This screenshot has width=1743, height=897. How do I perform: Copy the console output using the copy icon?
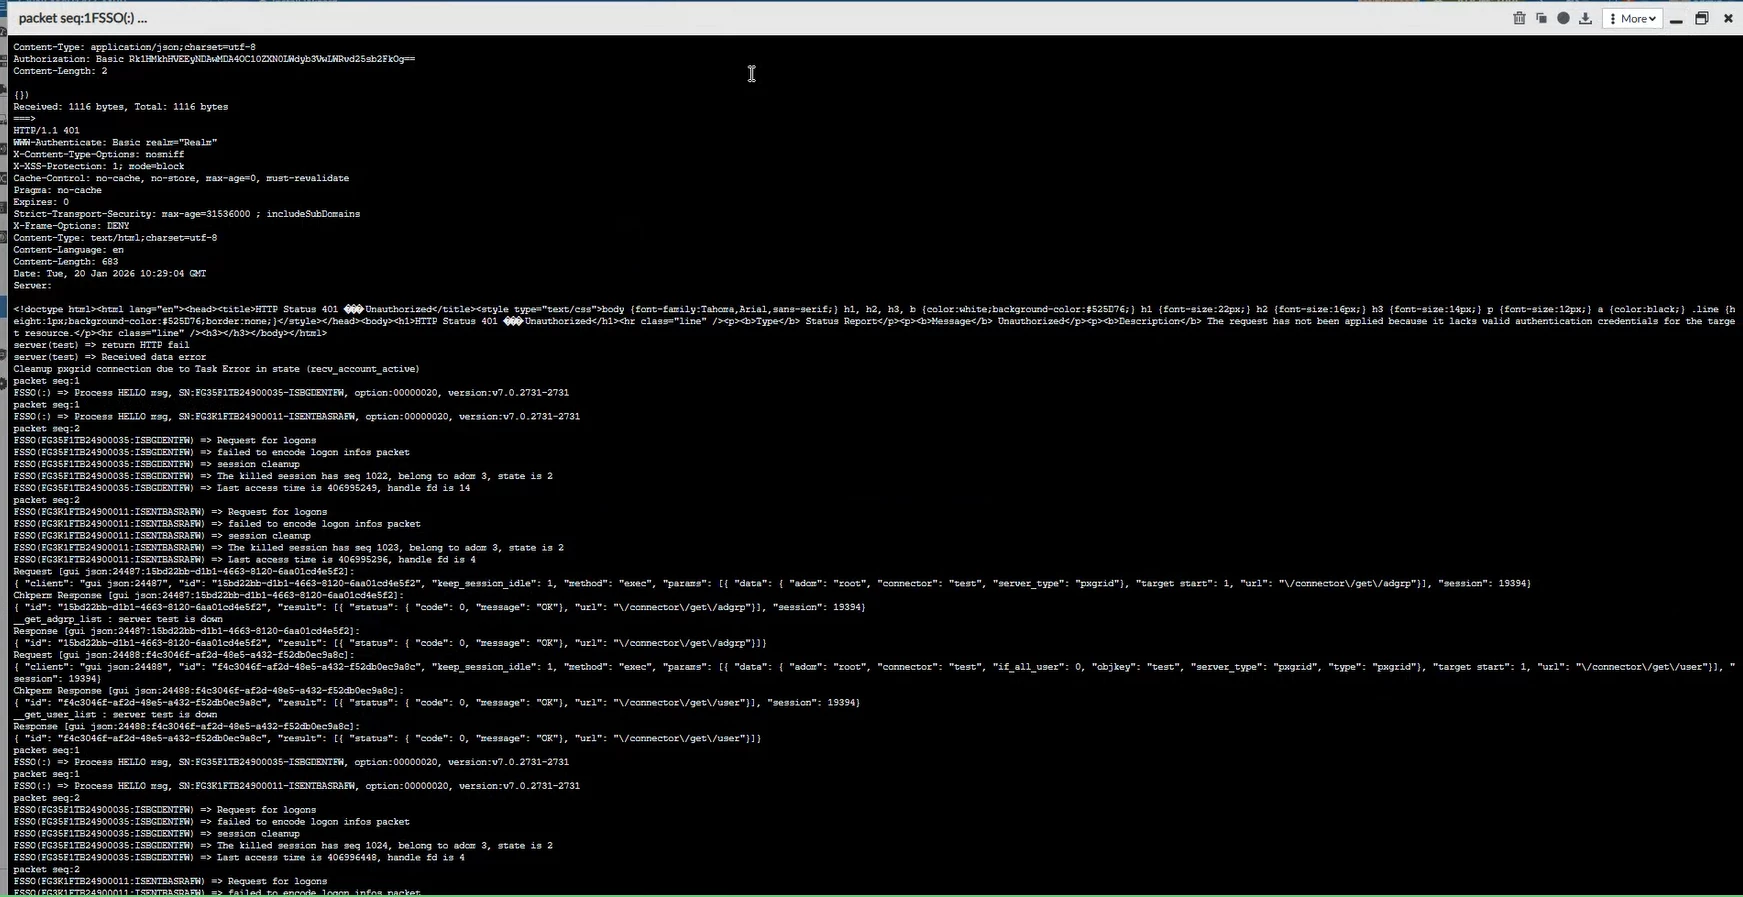point(1541,18)
